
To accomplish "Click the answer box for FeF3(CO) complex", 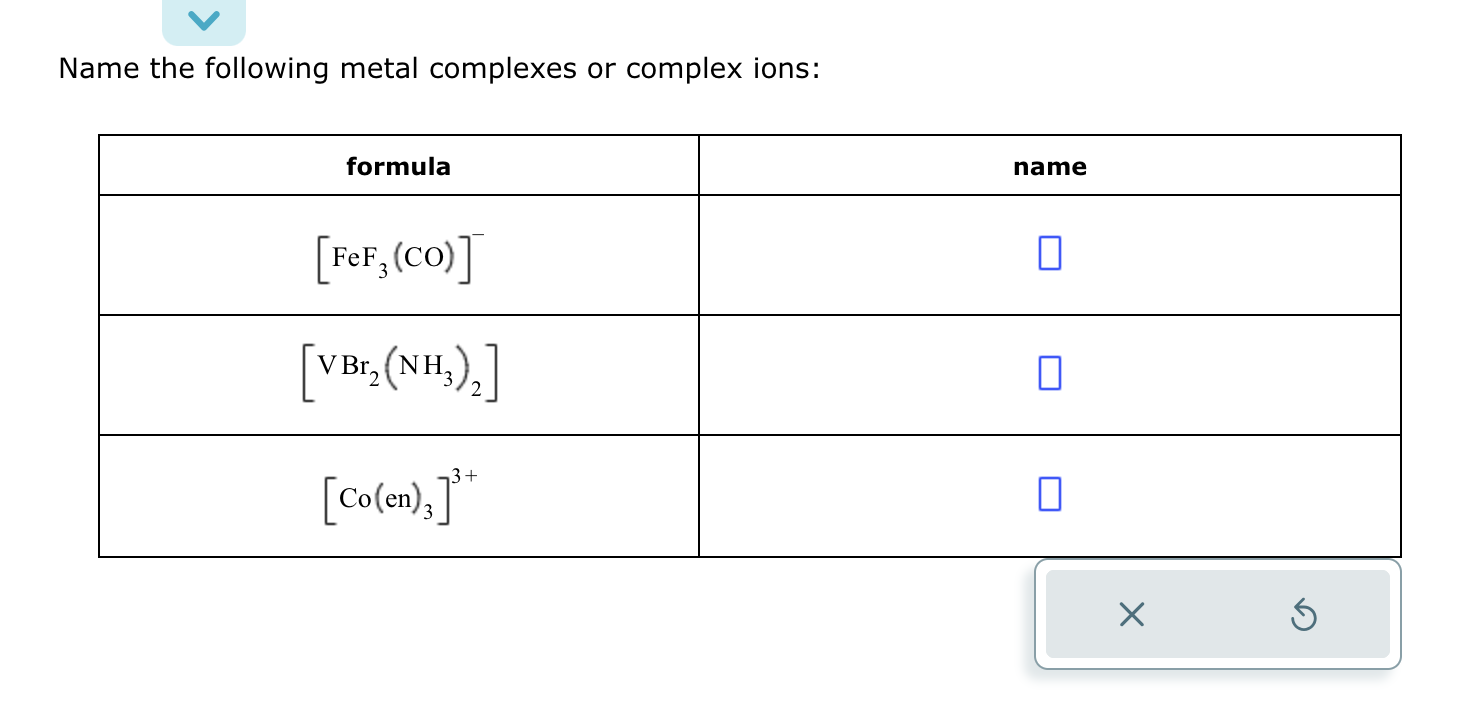I will pyautogui.click(x=1048, y=253).
